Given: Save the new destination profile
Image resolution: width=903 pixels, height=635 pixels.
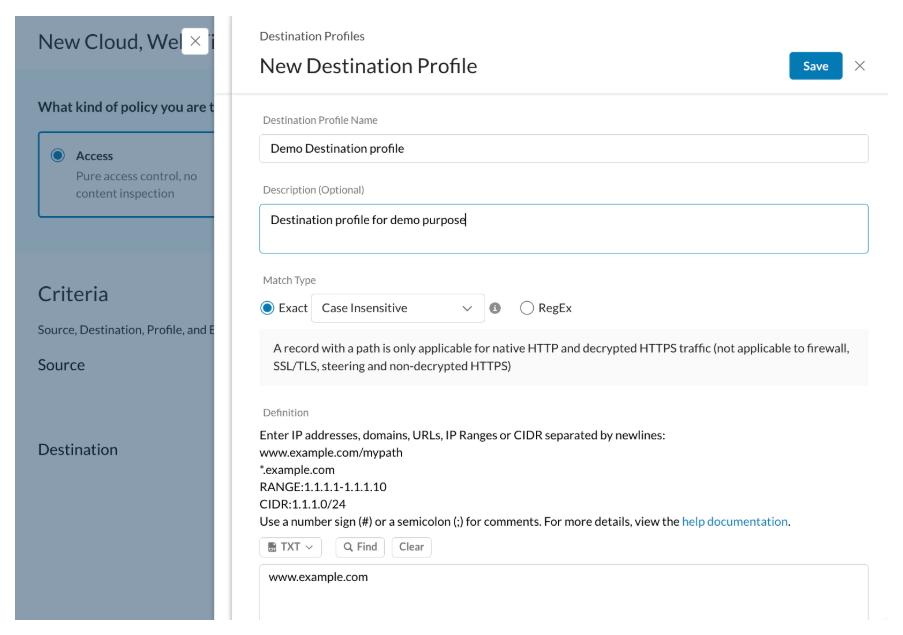Looking at the screenshot, I should (815, 66).
